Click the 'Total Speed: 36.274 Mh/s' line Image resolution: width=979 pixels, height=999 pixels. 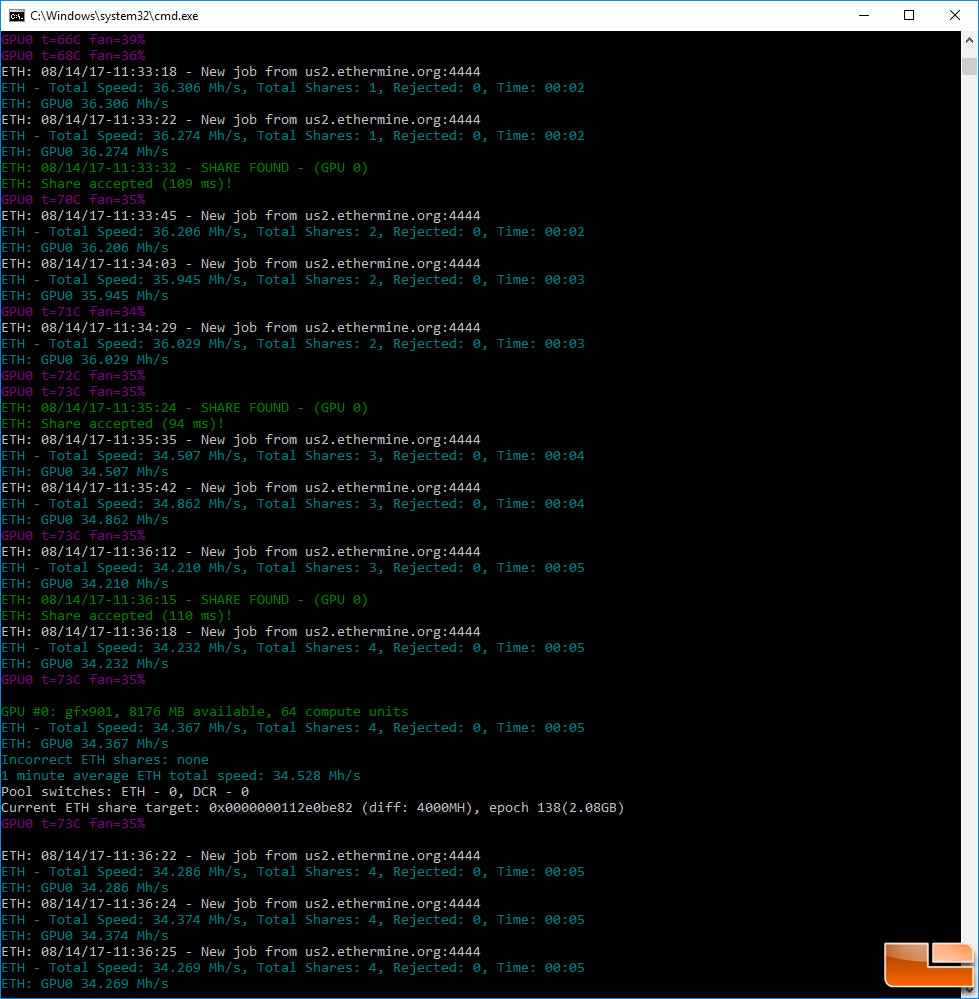(292, 135)
